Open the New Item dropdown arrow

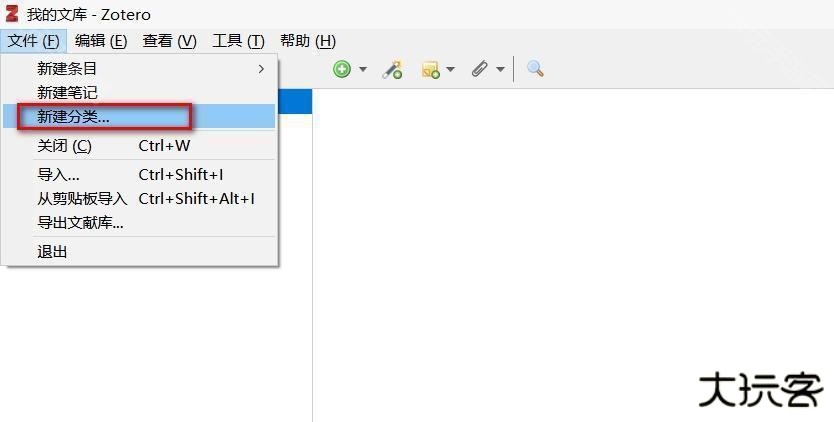click(363, 69)
